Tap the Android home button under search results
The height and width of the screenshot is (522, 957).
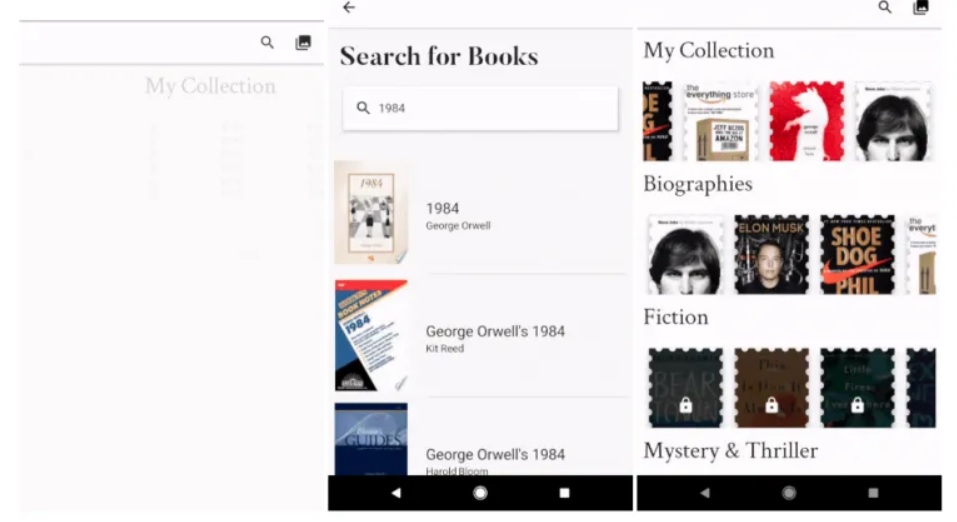(480, 493)
